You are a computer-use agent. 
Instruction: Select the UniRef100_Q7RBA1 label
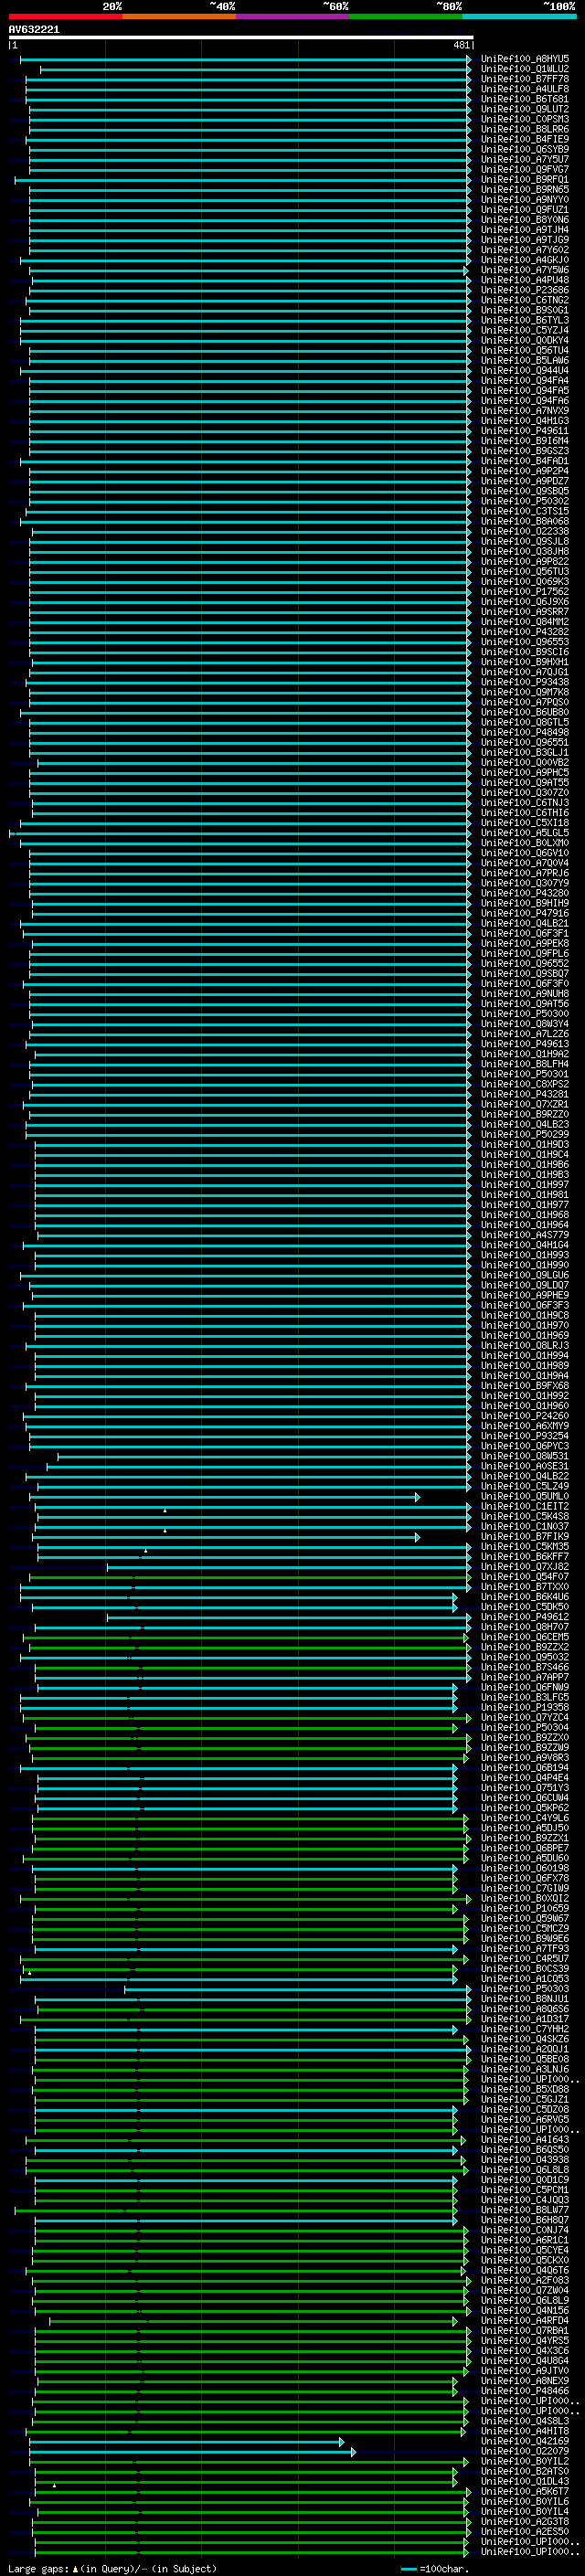point(525,2331)
